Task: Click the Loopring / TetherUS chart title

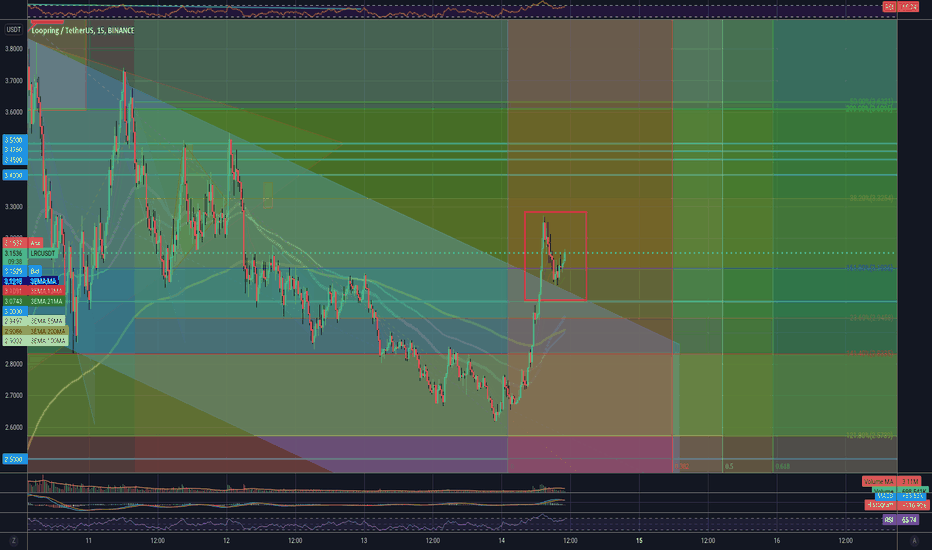Action: click(83, 30)
